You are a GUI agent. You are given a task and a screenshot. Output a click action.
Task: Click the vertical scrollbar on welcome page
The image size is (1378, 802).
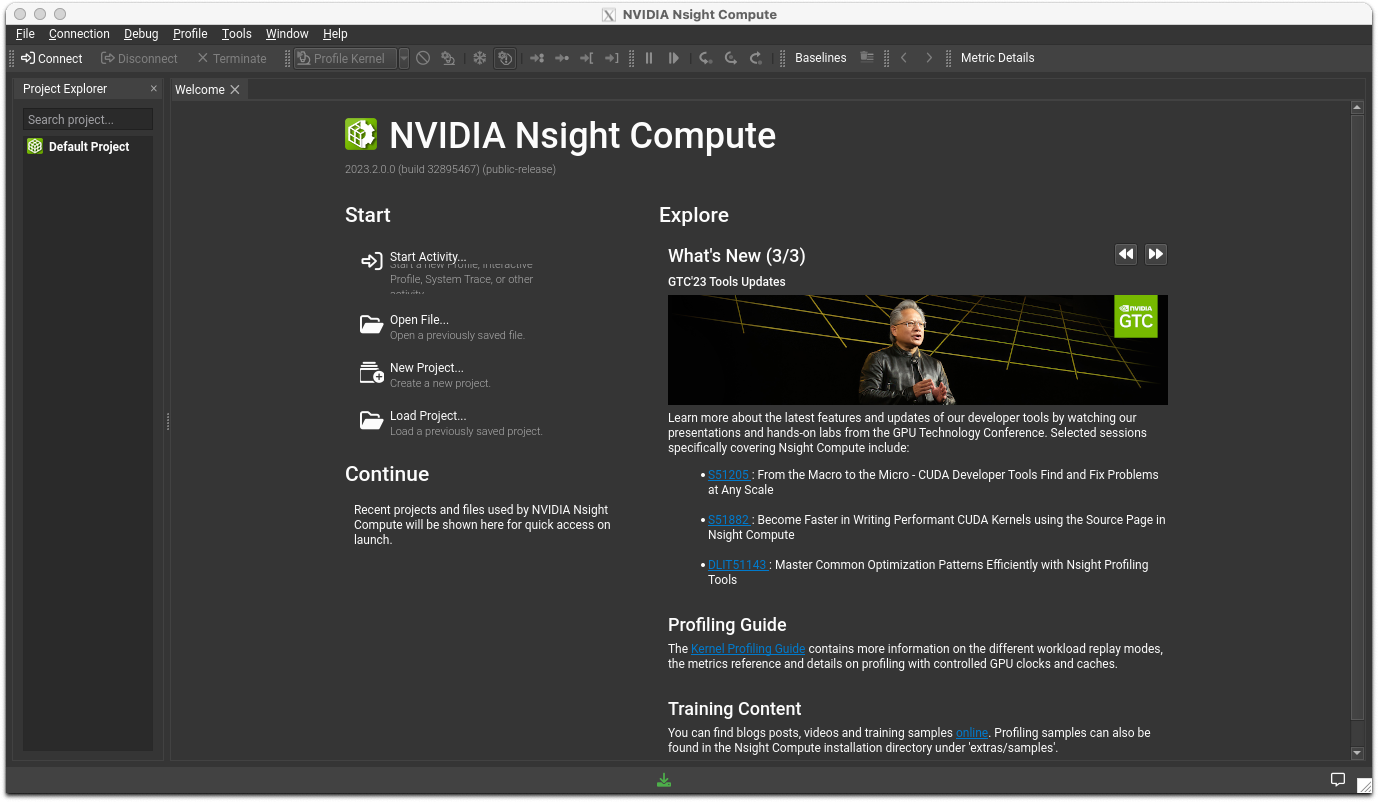click(x=1357, y=400)
